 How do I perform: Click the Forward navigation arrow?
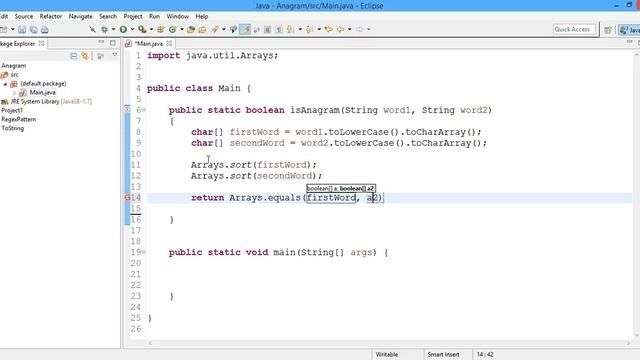[x=359, y=29]
